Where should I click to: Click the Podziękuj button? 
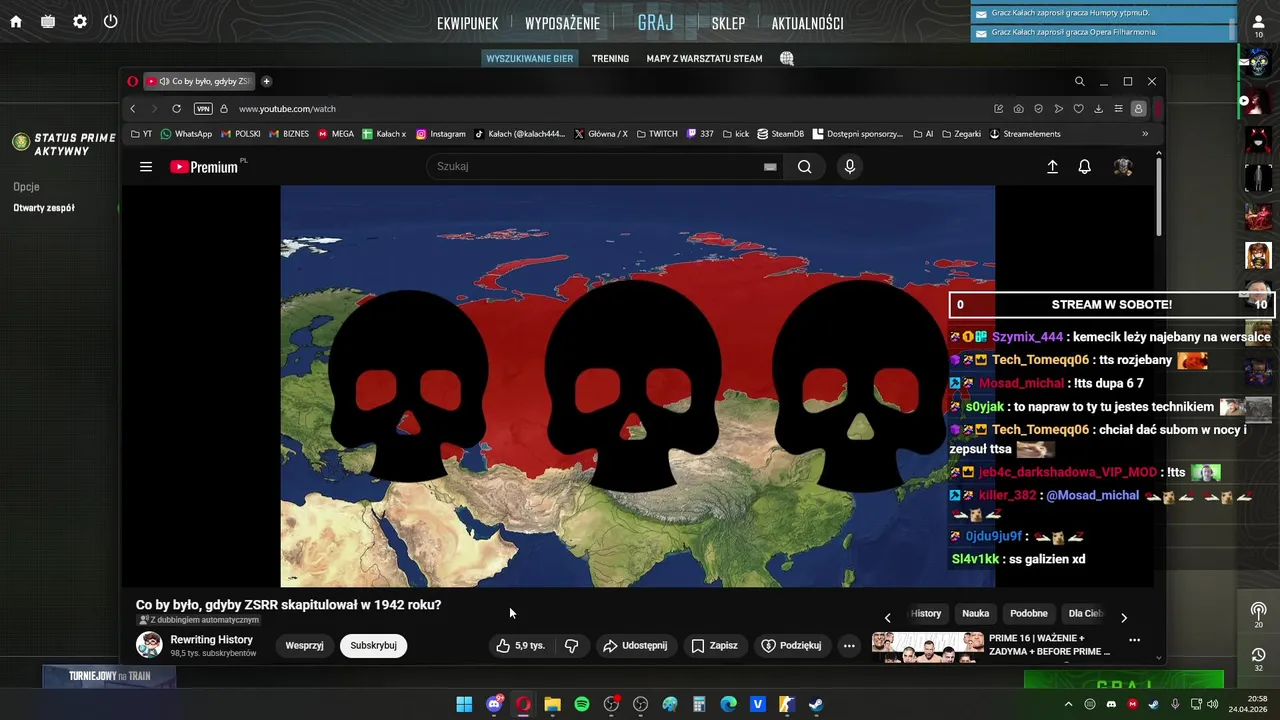pyautogui.click(x=791, y=646)
